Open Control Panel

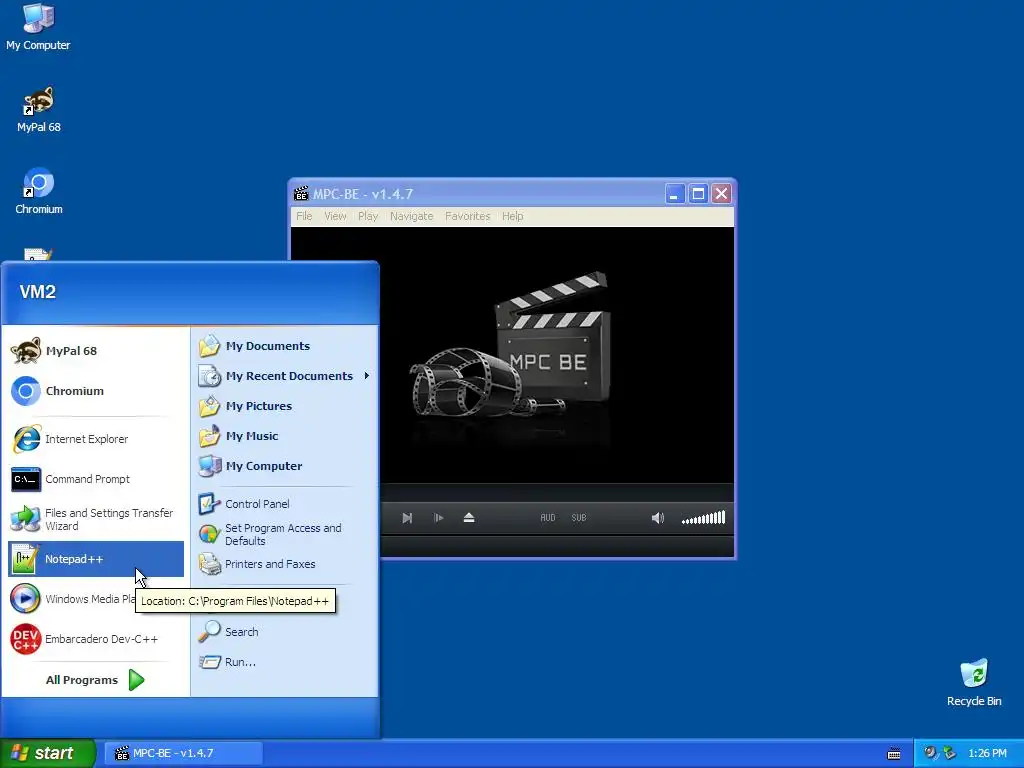tap(284, 504)
